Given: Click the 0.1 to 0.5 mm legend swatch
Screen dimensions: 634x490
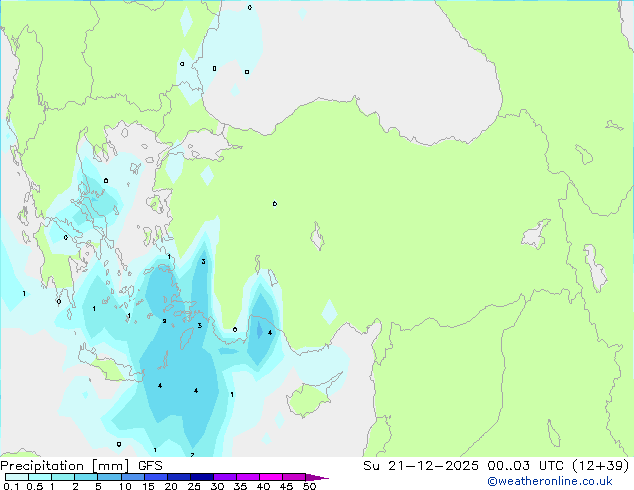Looking at the screenshot, I should tap(17, 477).
